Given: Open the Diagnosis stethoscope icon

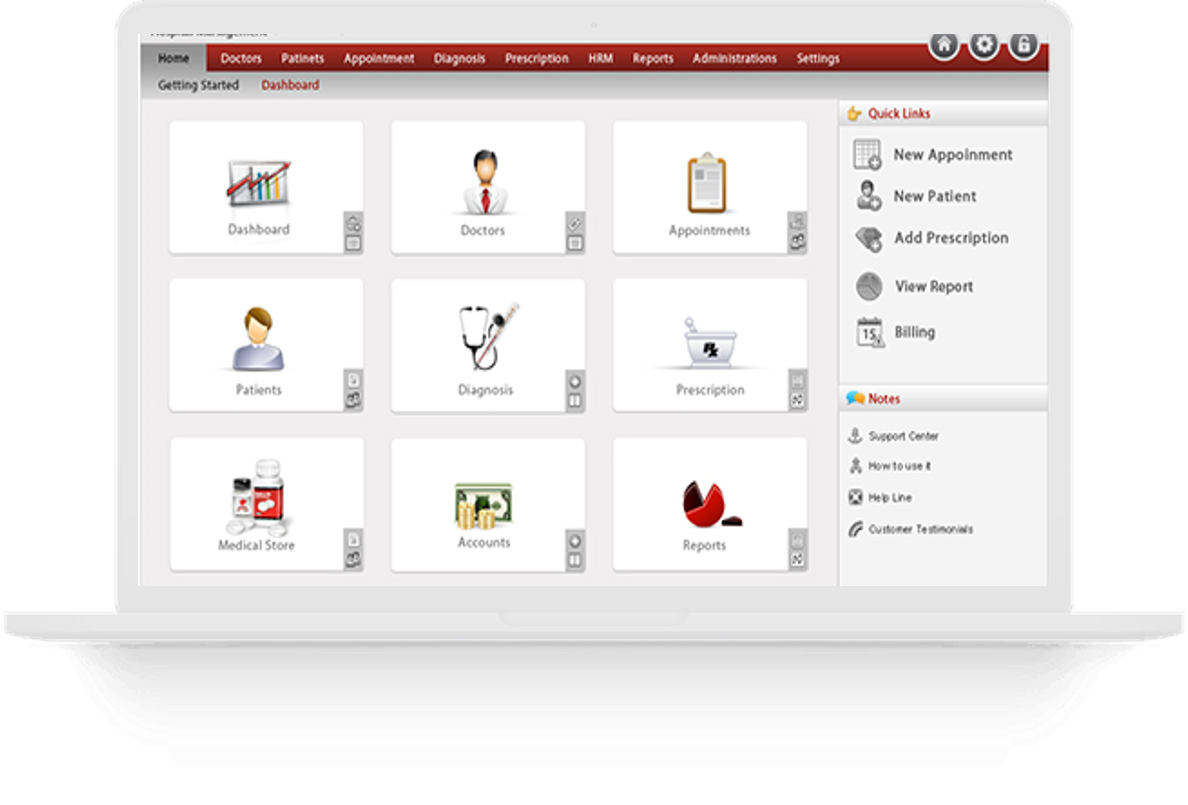Looking at the screenshot, I should (x=487, y=338).
